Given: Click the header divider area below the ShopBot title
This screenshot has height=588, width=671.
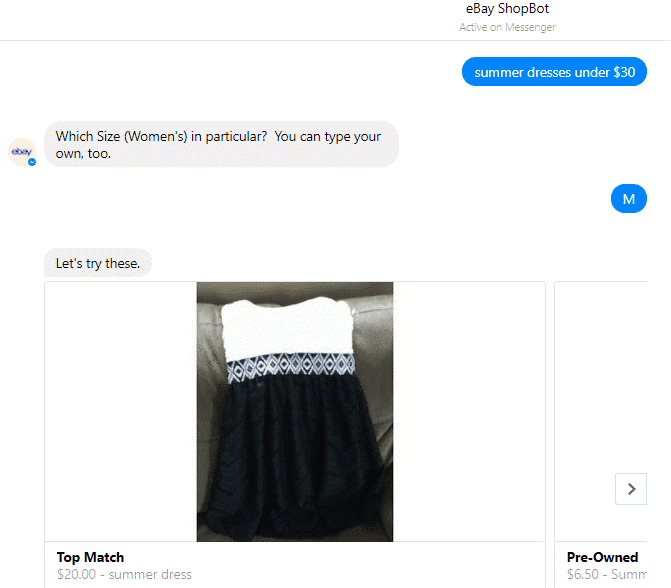Looking at the screenshot, I should (x=336, y=41).
